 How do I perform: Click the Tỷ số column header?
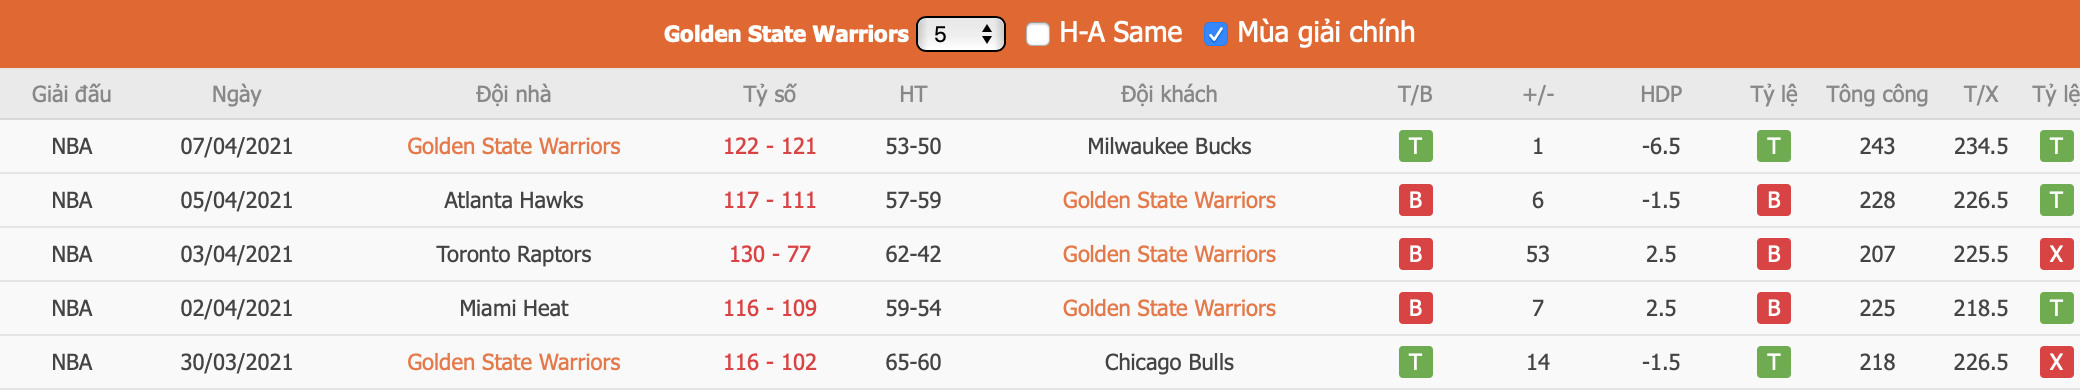(769, 94)
